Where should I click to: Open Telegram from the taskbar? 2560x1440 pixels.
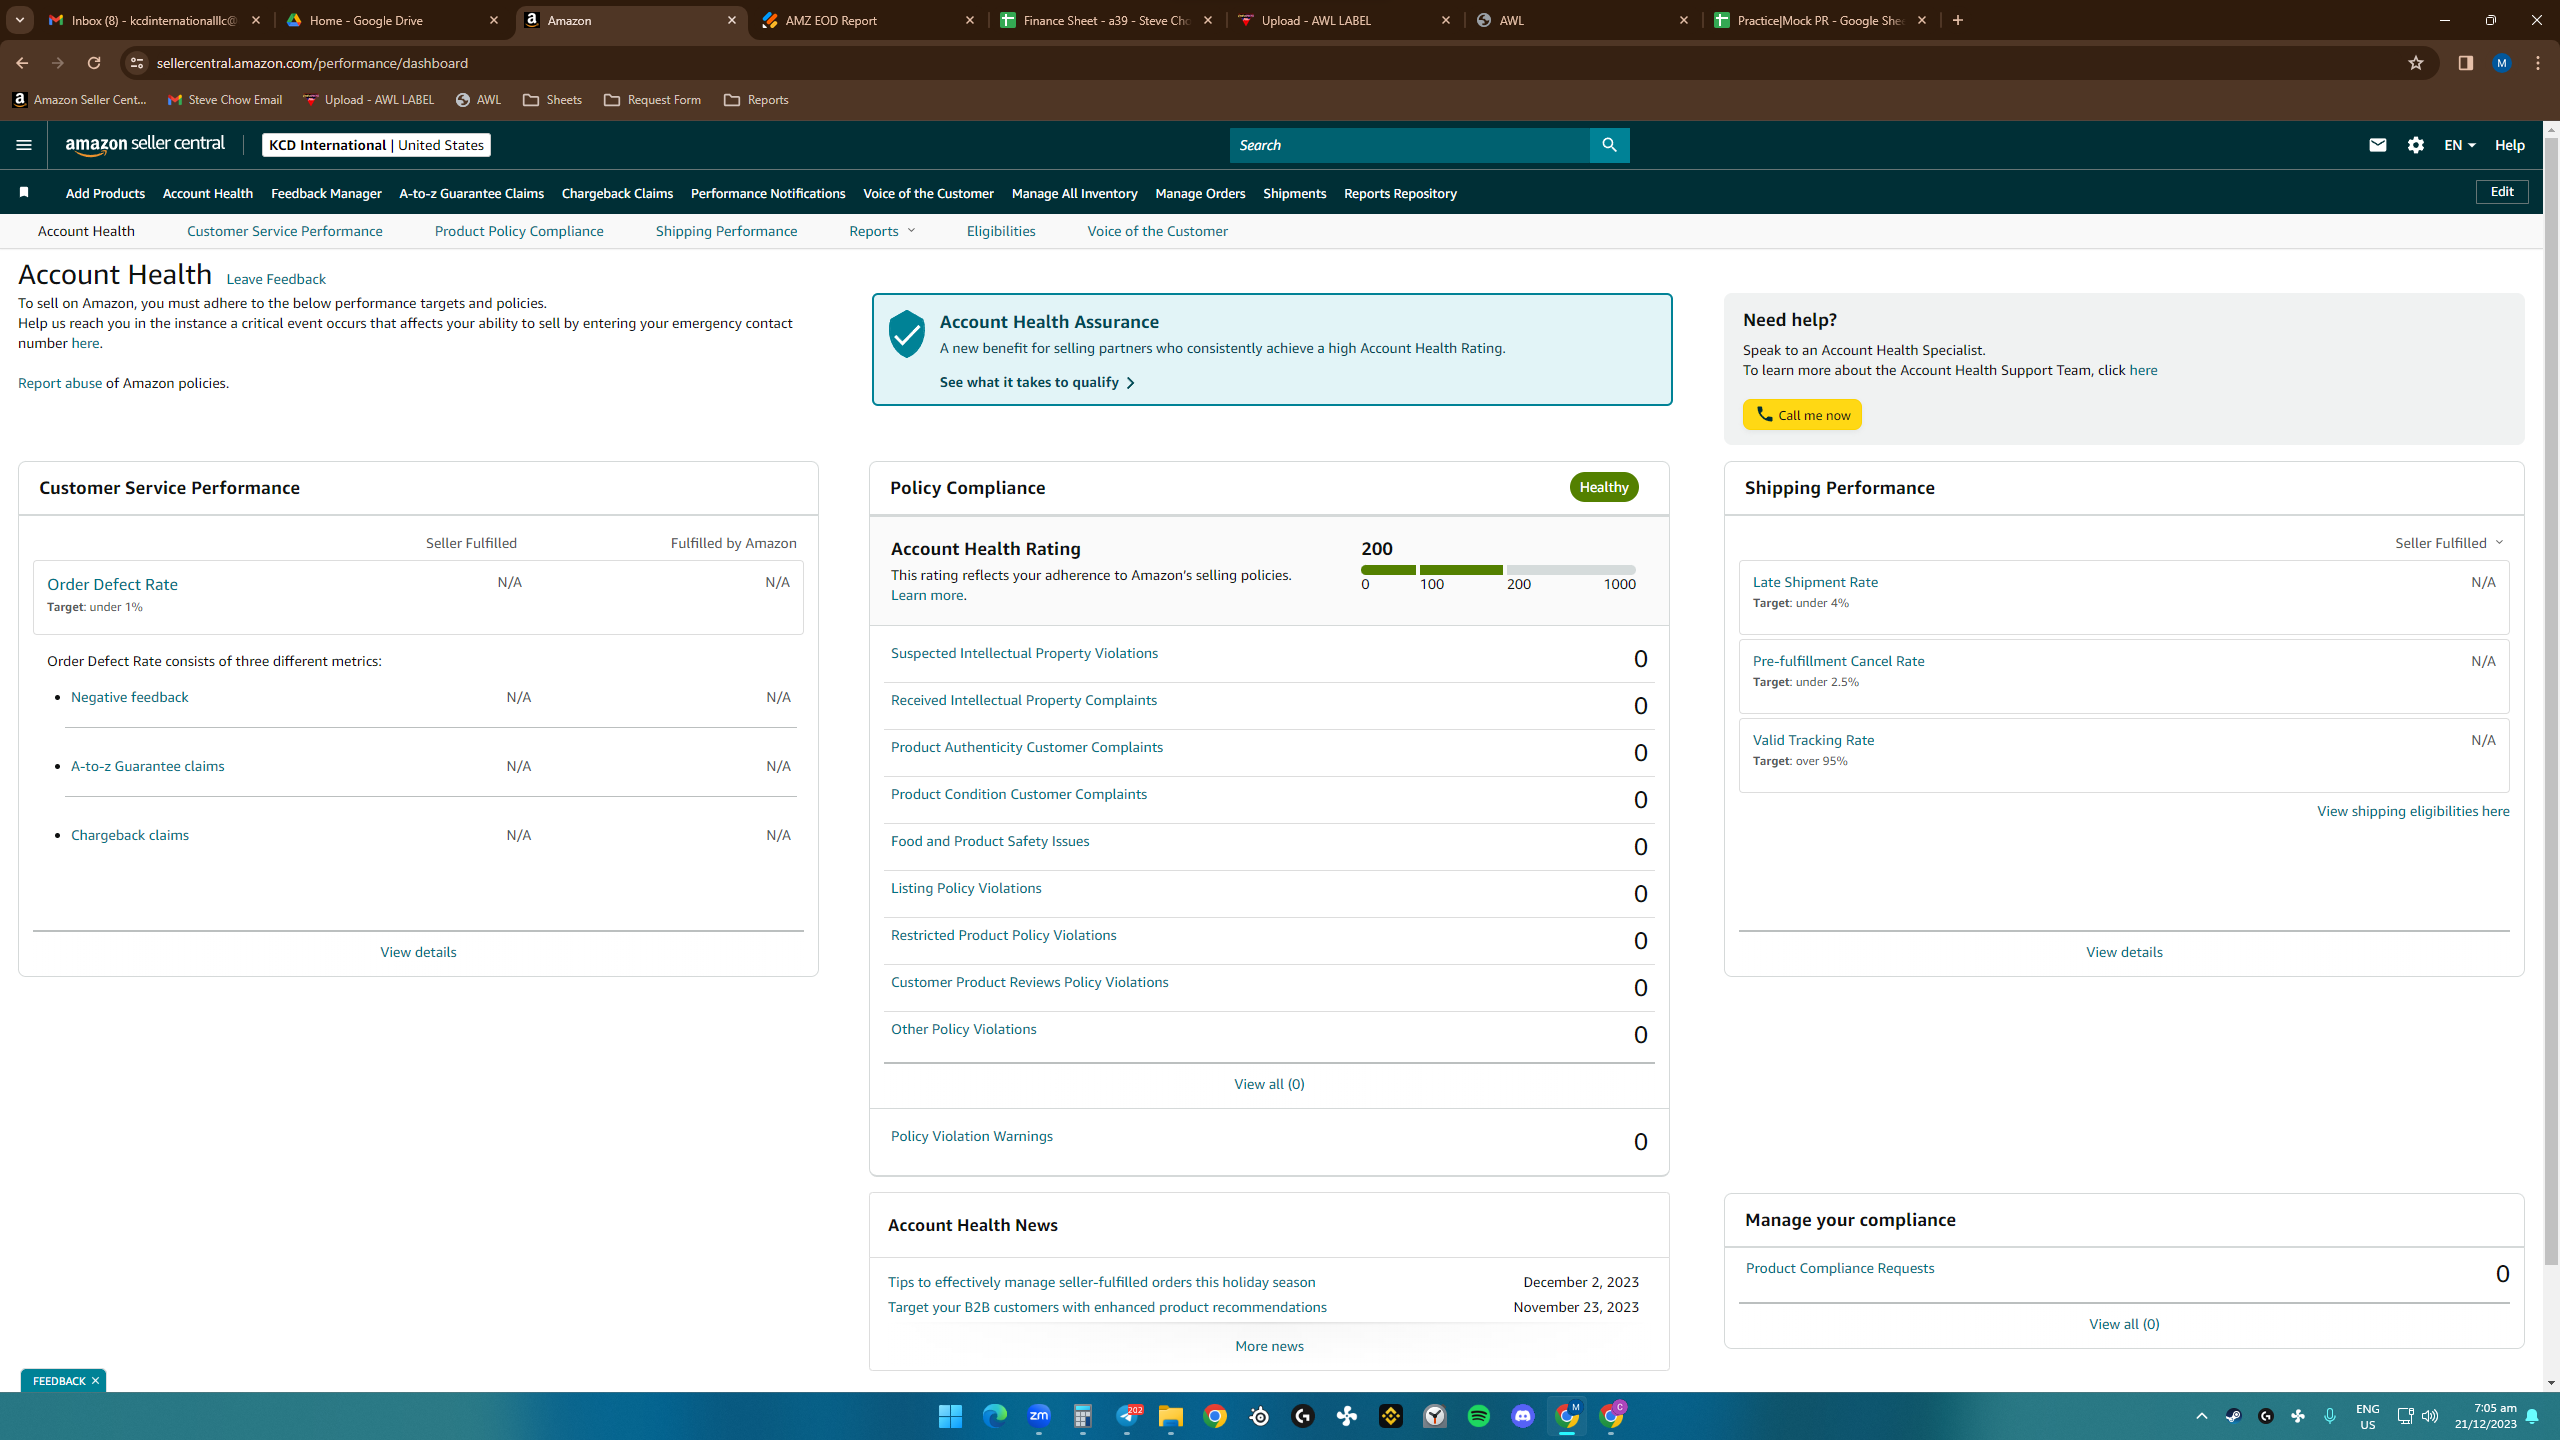click(1127, 1416)
